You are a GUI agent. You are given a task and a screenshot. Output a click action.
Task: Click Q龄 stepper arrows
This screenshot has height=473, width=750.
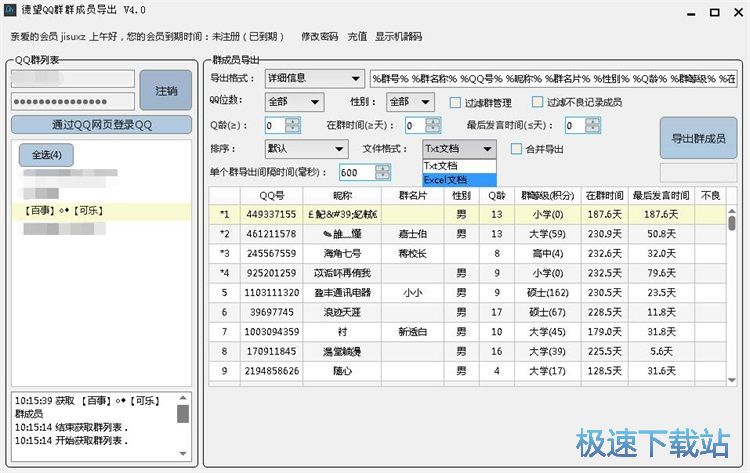pyautogui.click(x=293, y=125)
